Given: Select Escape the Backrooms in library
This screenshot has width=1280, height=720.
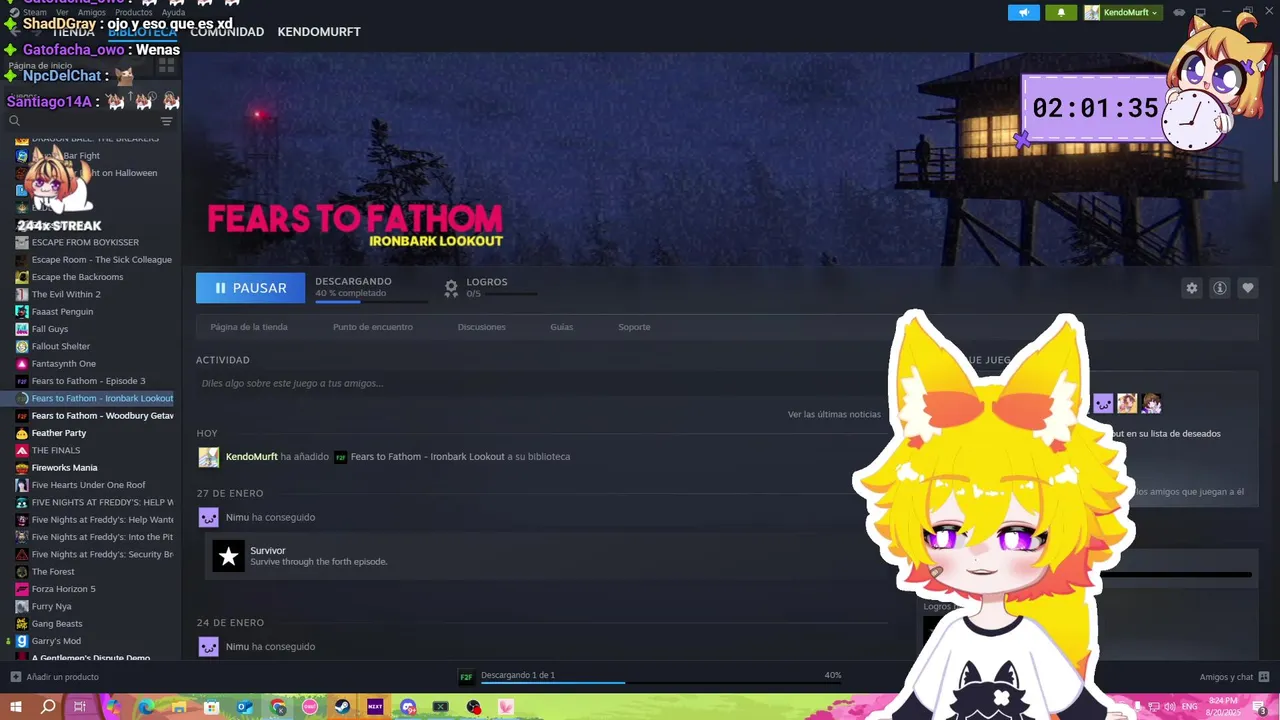Looking at the screenshot, I should pyautogui.click(x=77, y=277).
